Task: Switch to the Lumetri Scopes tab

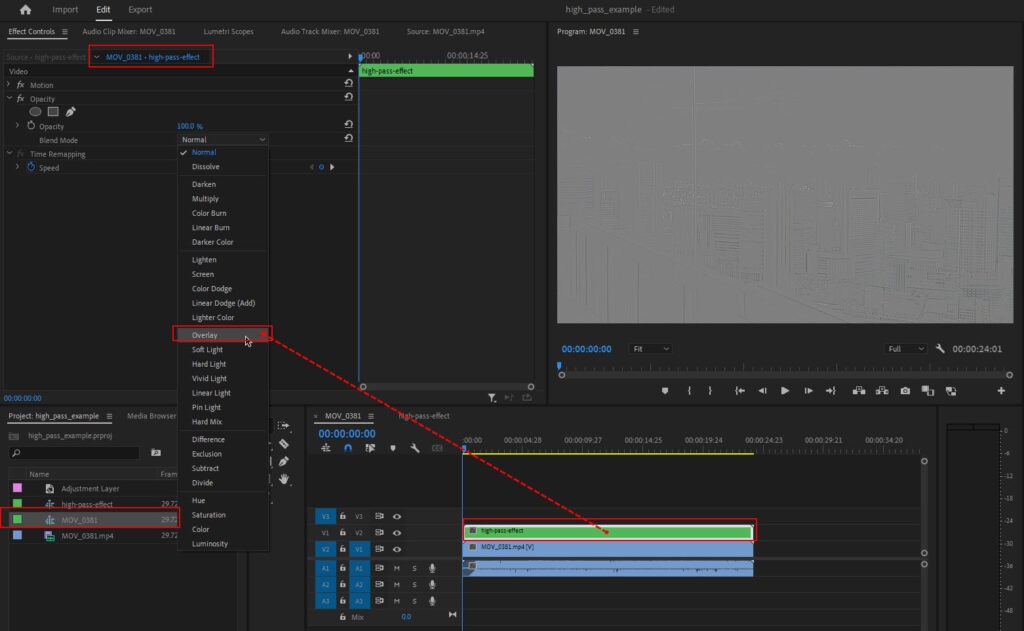Action: coord(227,31)
